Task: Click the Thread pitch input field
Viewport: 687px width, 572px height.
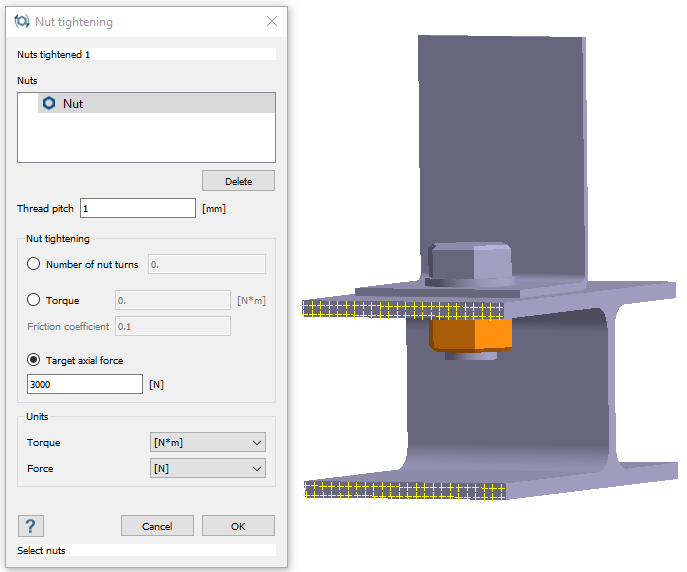Action: (138, 208)
